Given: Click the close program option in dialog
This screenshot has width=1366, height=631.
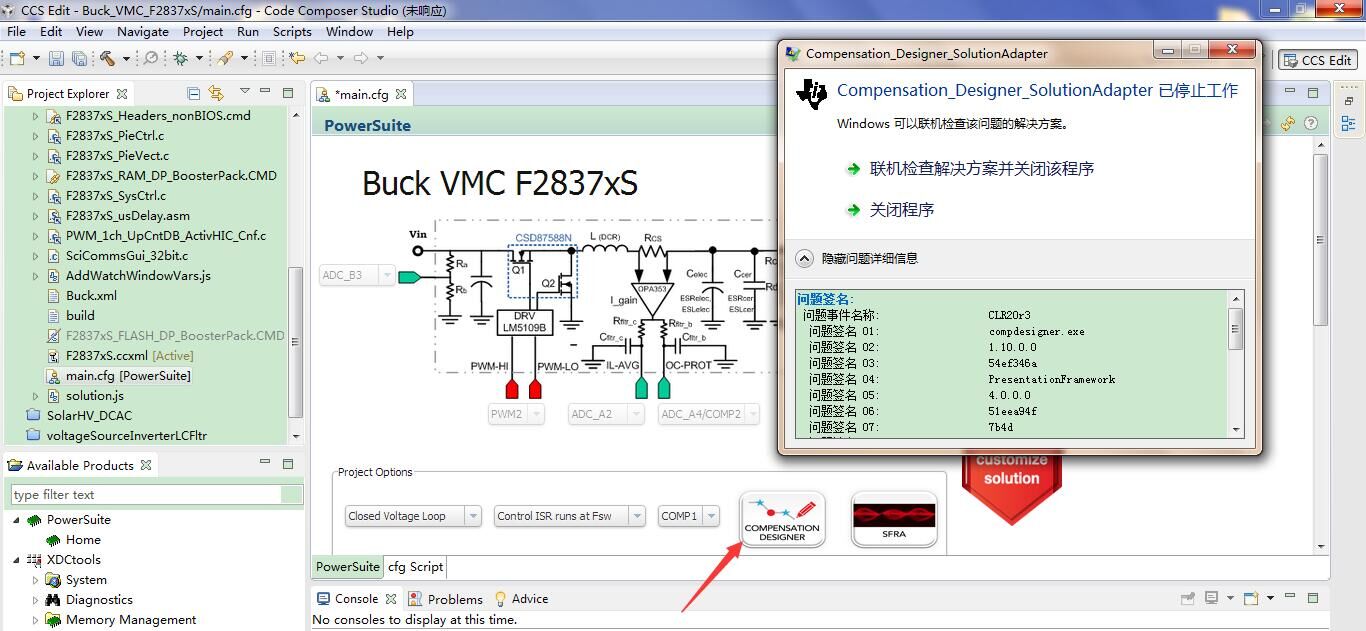Looking at the screenshot, I should tap(901, 209).
